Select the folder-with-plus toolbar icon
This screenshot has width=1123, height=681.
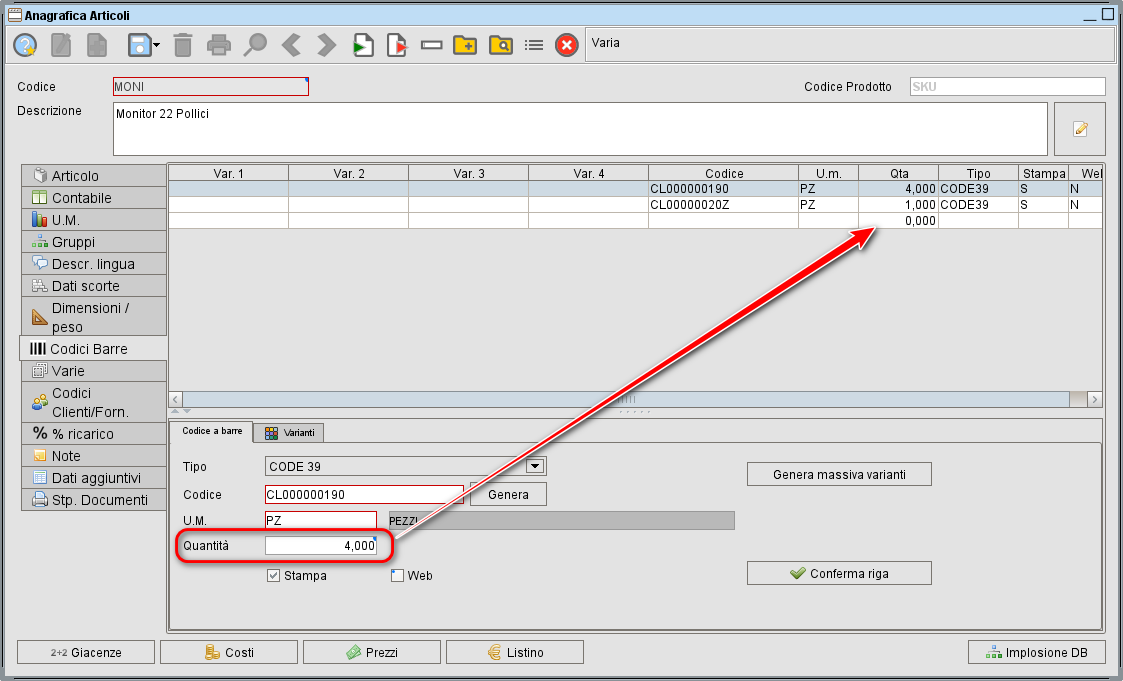465,44
